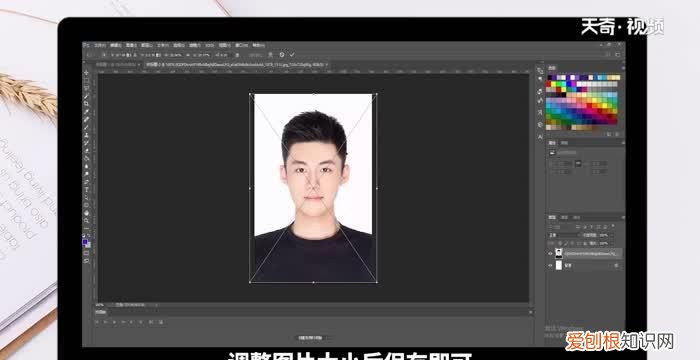Select the Zoom tool

tap(86, 221)
